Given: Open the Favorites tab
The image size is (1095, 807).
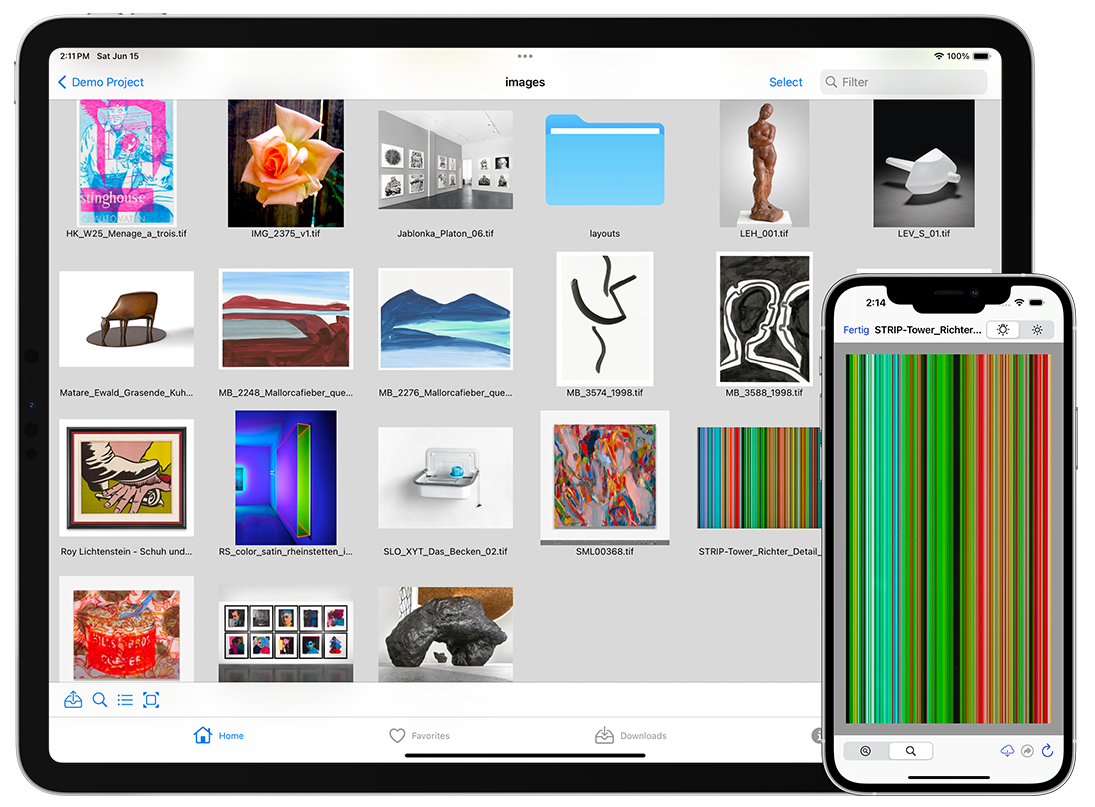Looking at the screenshot, I should coord(420,735).
